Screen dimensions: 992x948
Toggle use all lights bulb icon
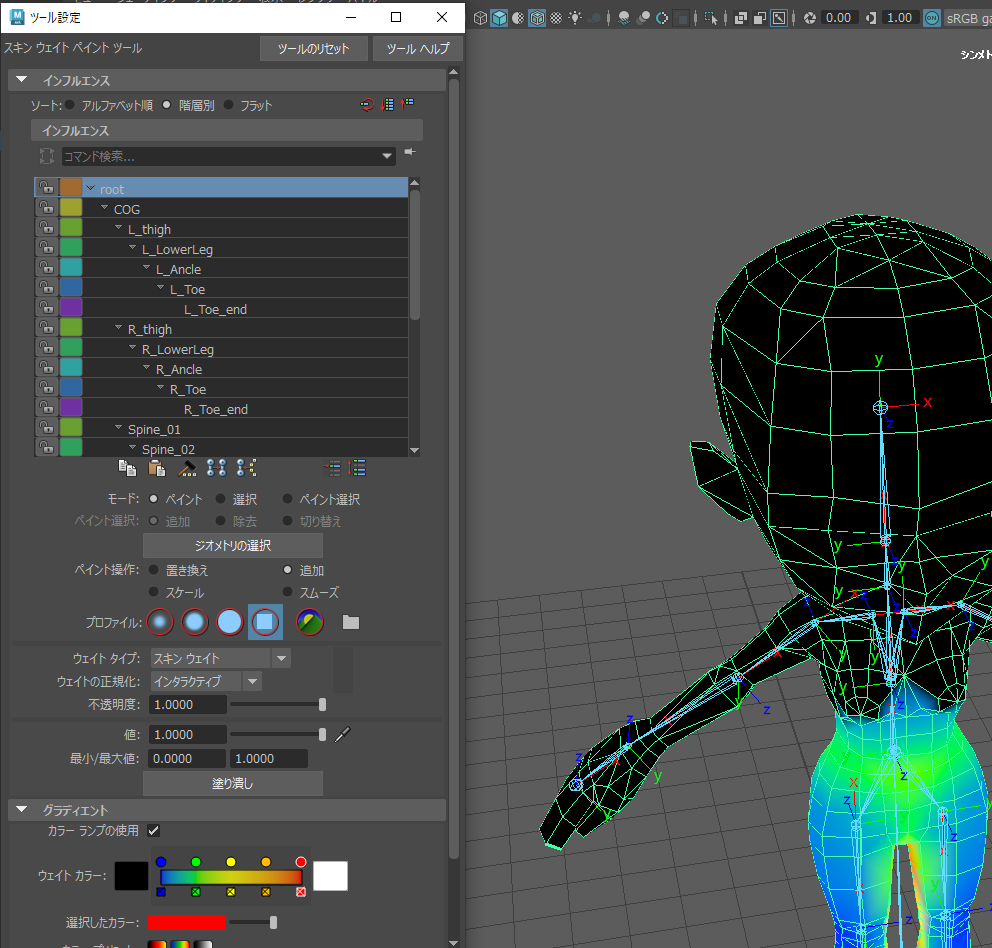[575, 18]
